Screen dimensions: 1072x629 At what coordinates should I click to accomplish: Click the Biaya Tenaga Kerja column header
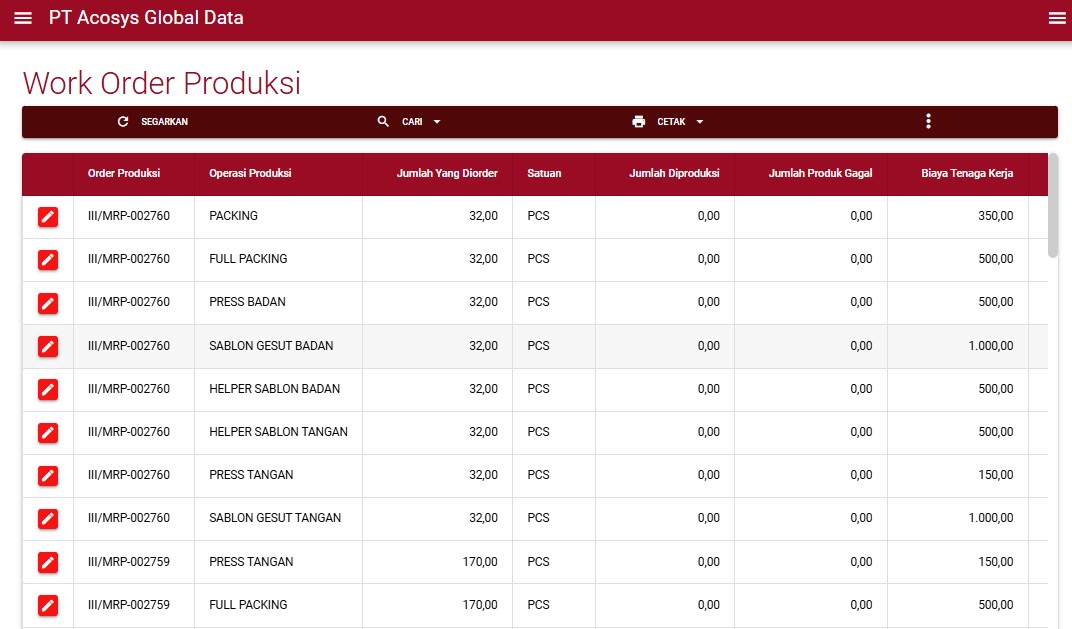pos(966,173)
